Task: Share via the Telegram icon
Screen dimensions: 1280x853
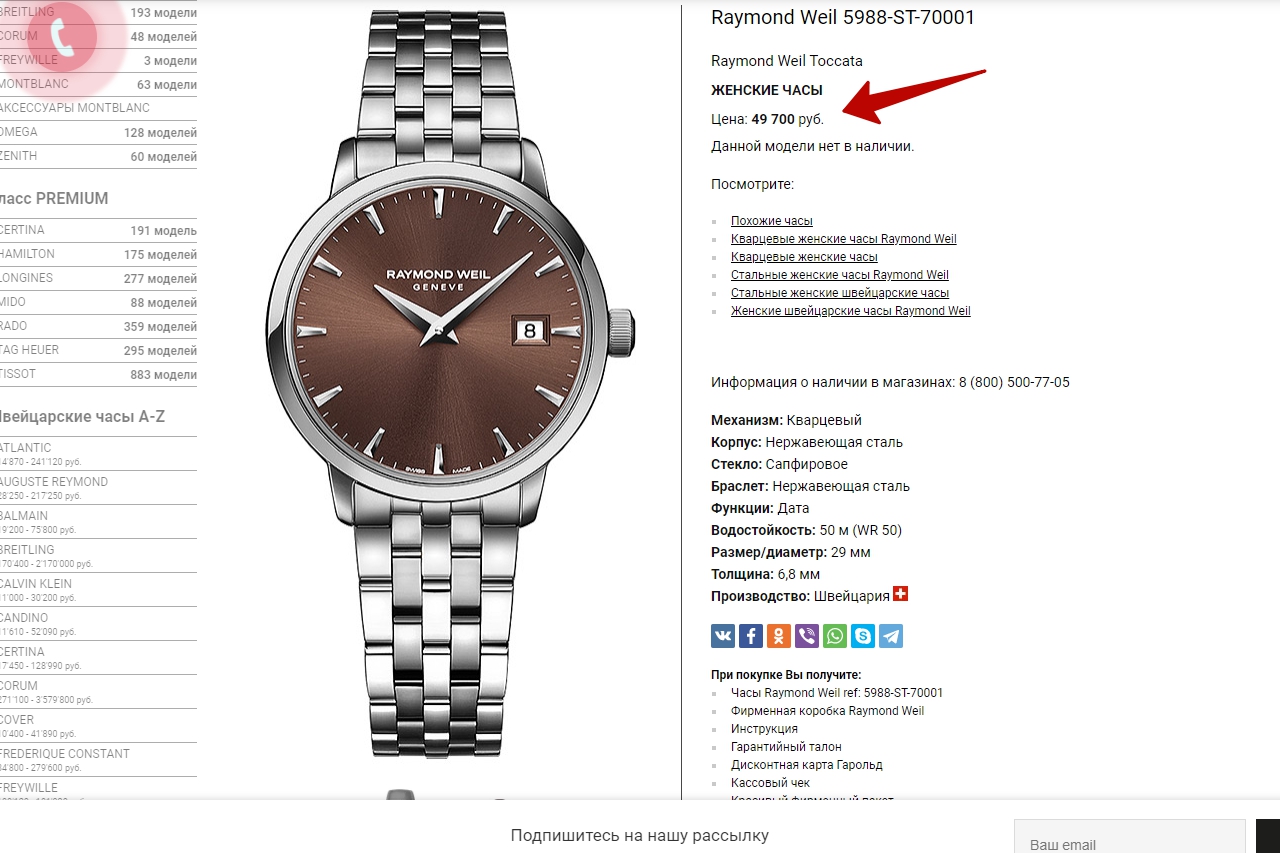Action: (891, 636)
